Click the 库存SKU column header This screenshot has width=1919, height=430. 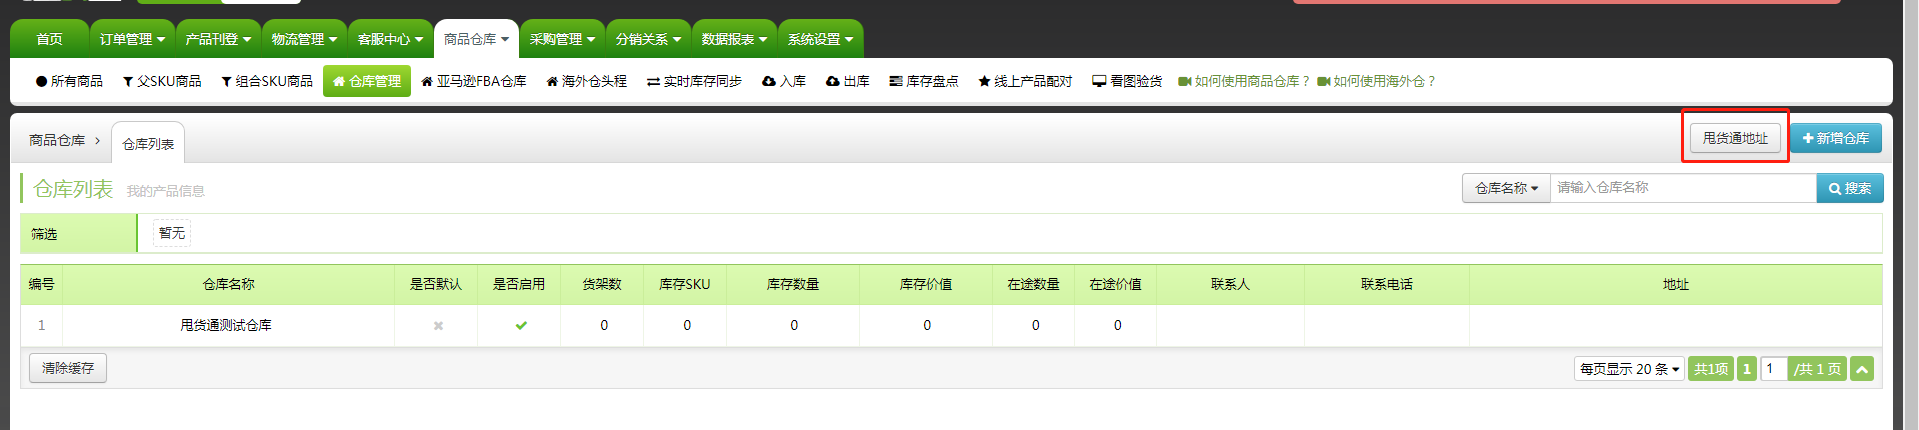click(x=685, y=285)
